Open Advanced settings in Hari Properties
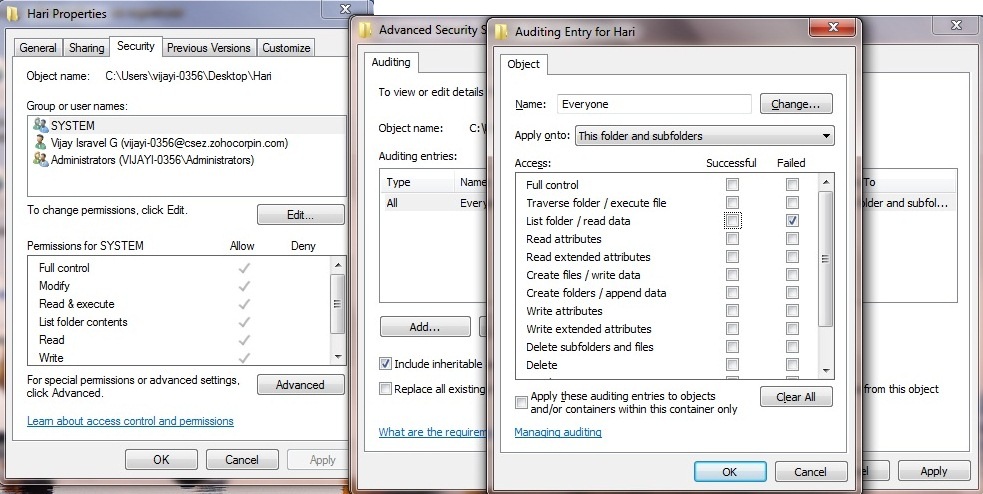This screenshot has width=983, height=494. point(300,384)
